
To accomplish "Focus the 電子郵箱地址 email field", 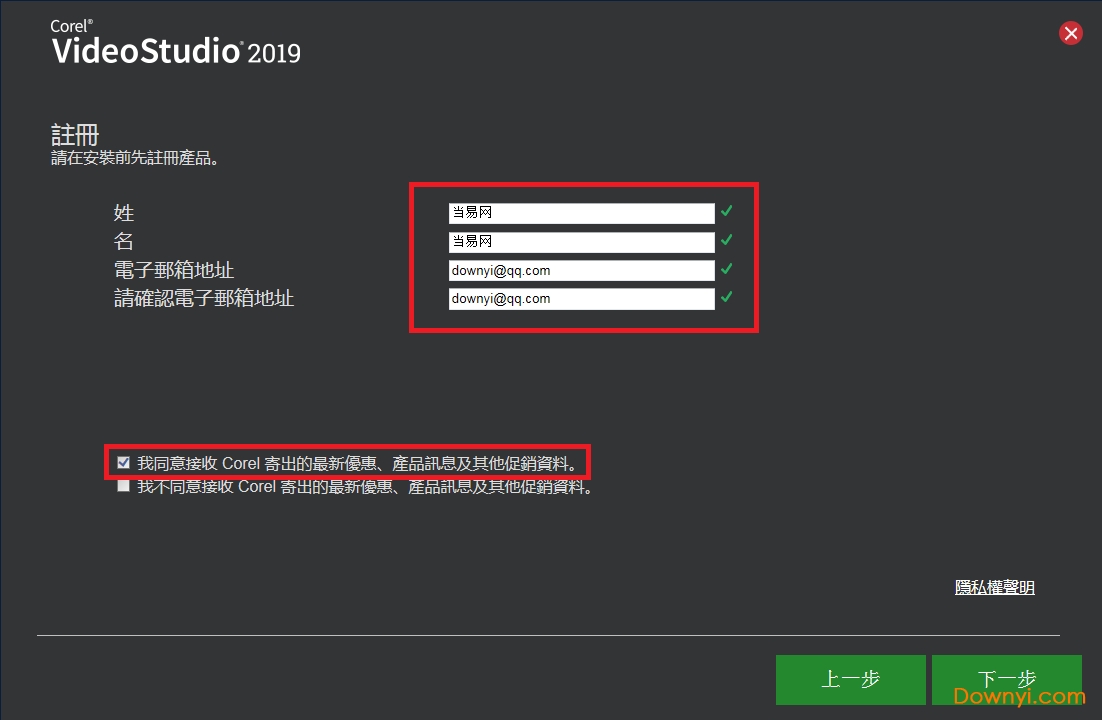I will pos(581,271).
